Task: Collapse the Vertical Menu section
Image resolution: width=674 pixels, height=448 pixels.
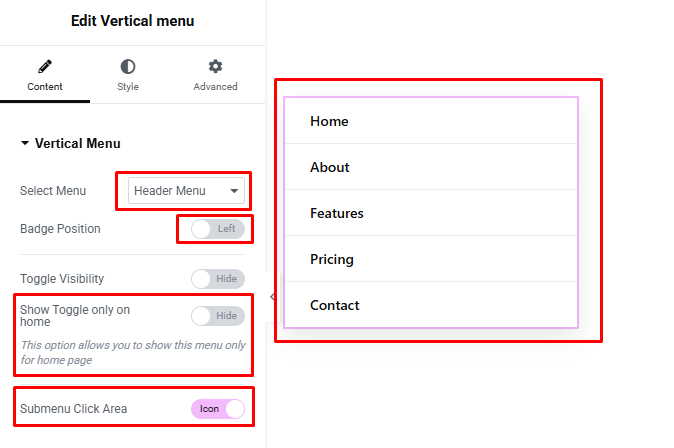Action: click(25, 144)
